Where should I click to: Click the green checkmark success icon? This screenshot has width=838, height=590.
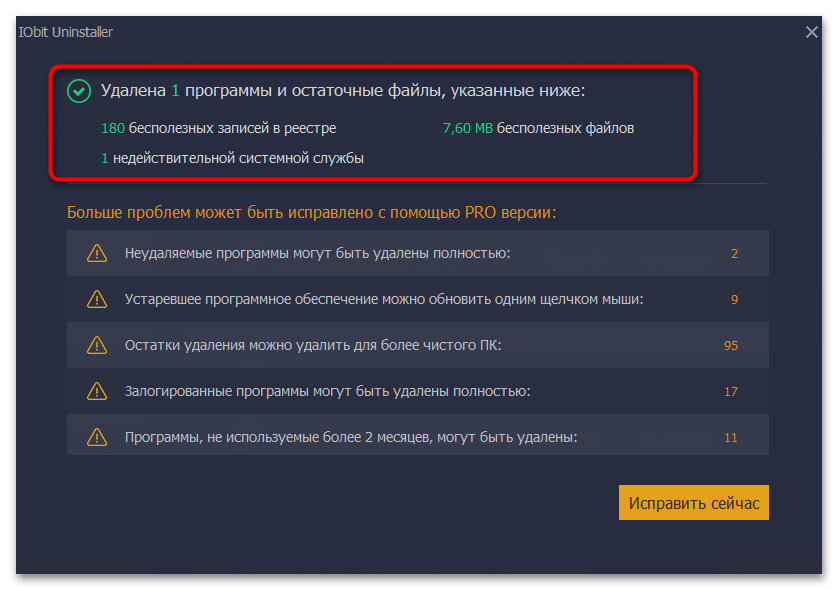click(78, 91)
